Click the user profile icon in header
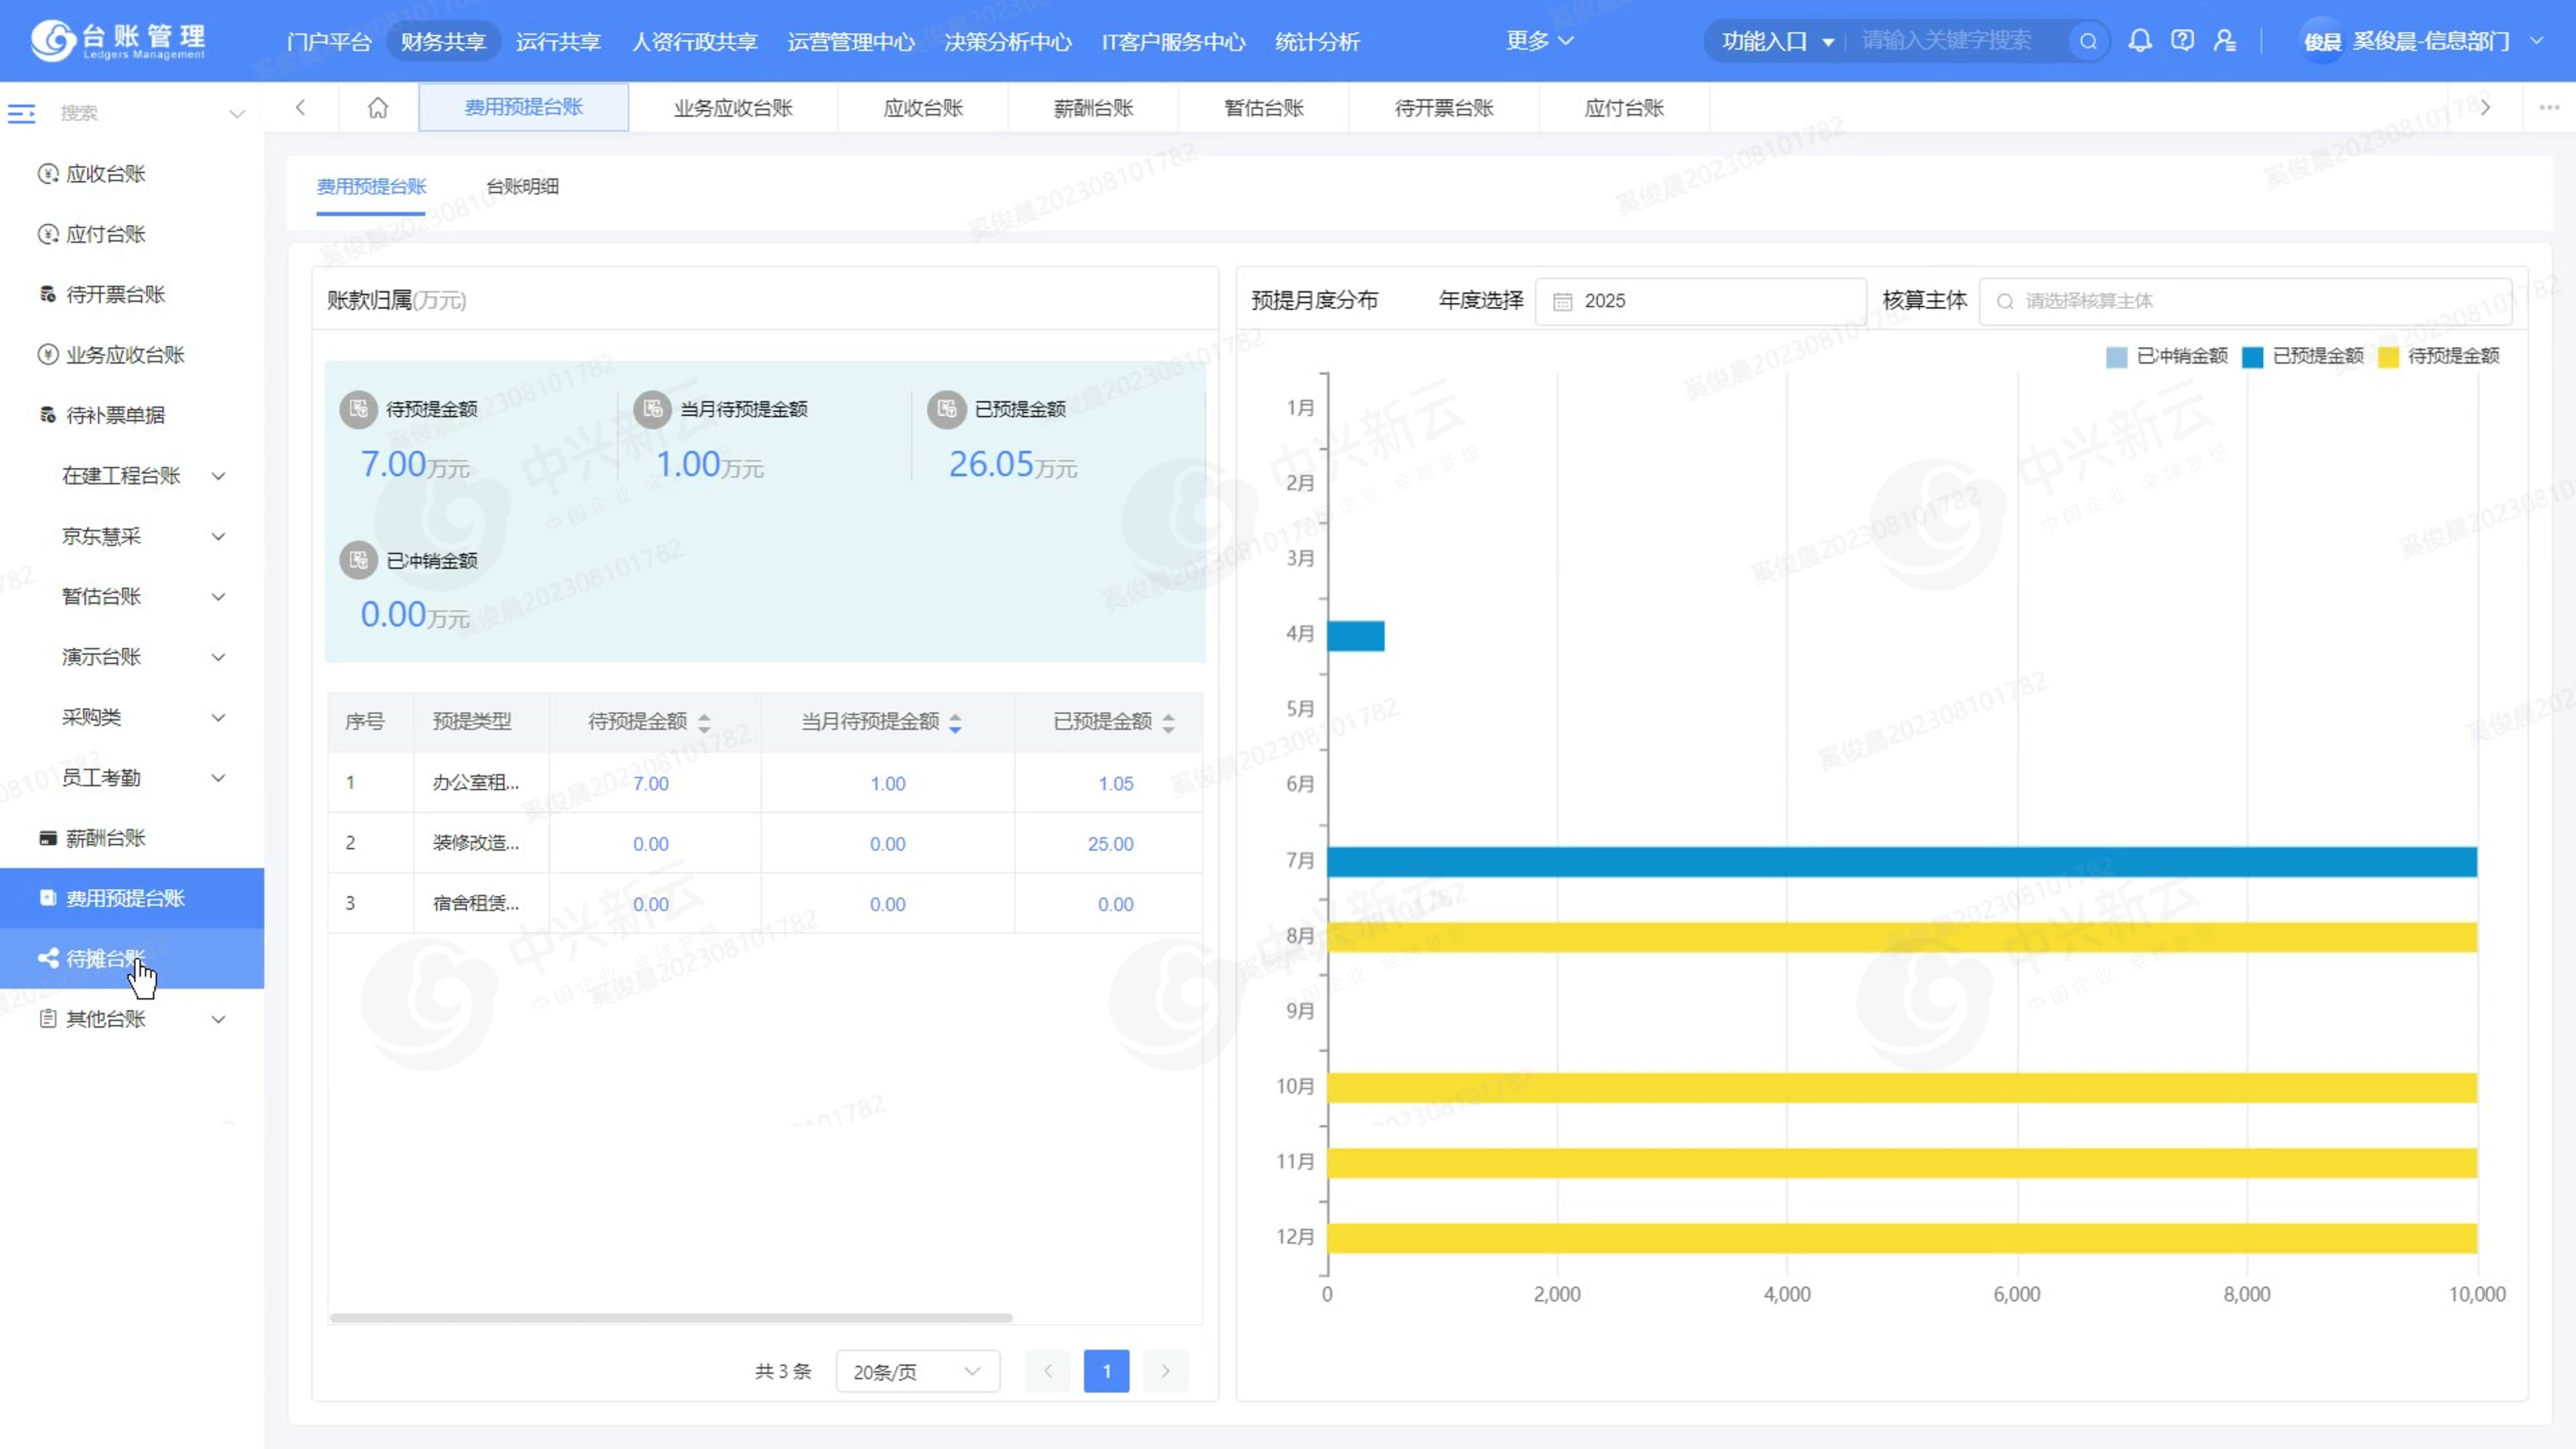 (2225, 41)
